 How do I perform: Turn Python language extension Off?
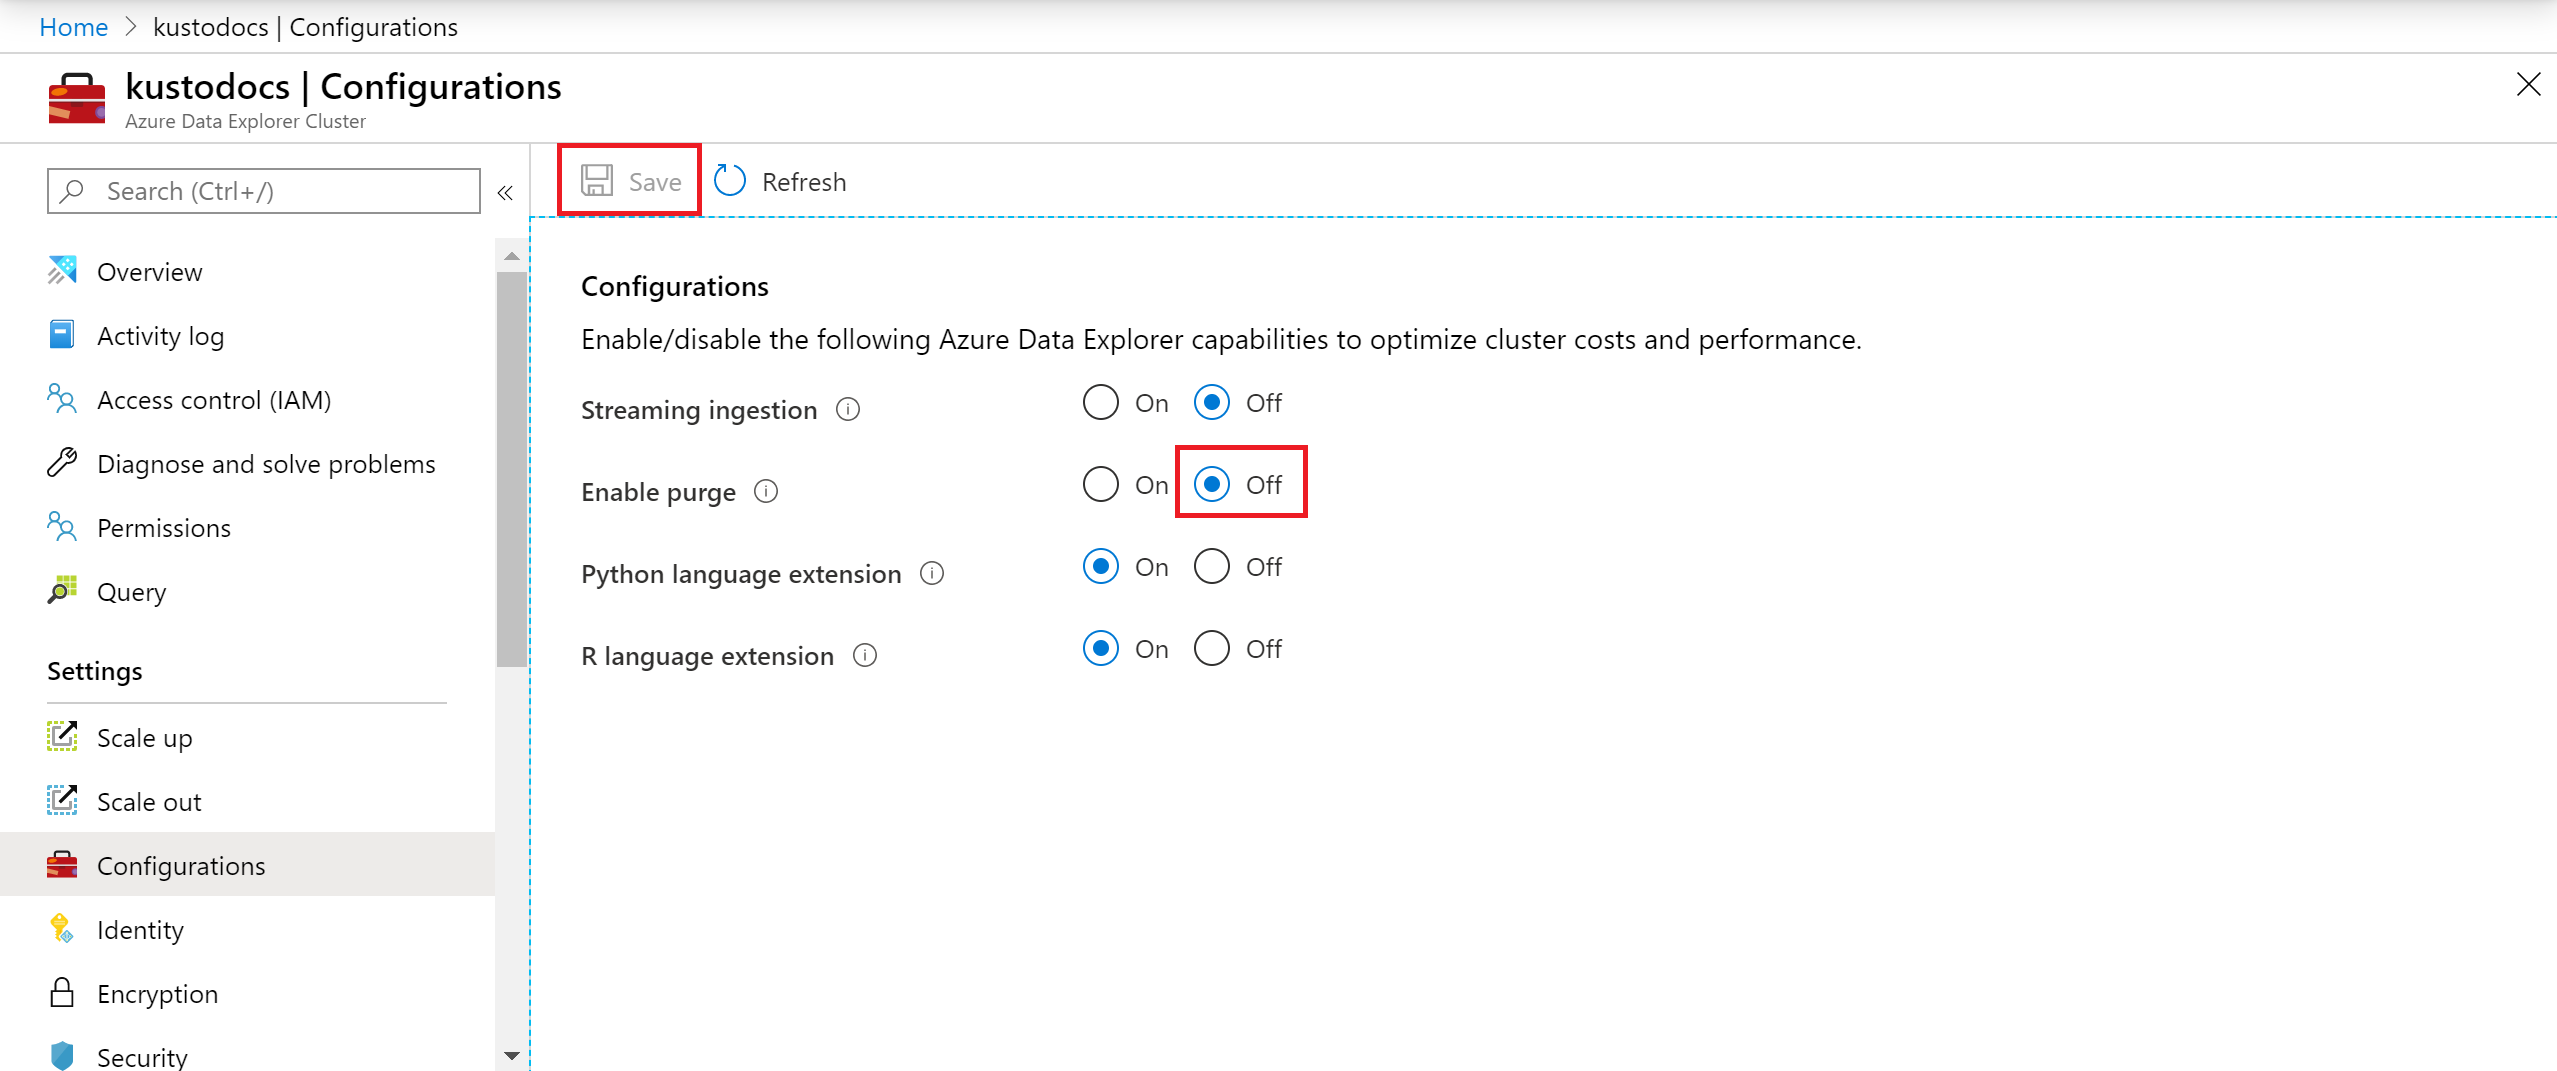coord(1212,567)
